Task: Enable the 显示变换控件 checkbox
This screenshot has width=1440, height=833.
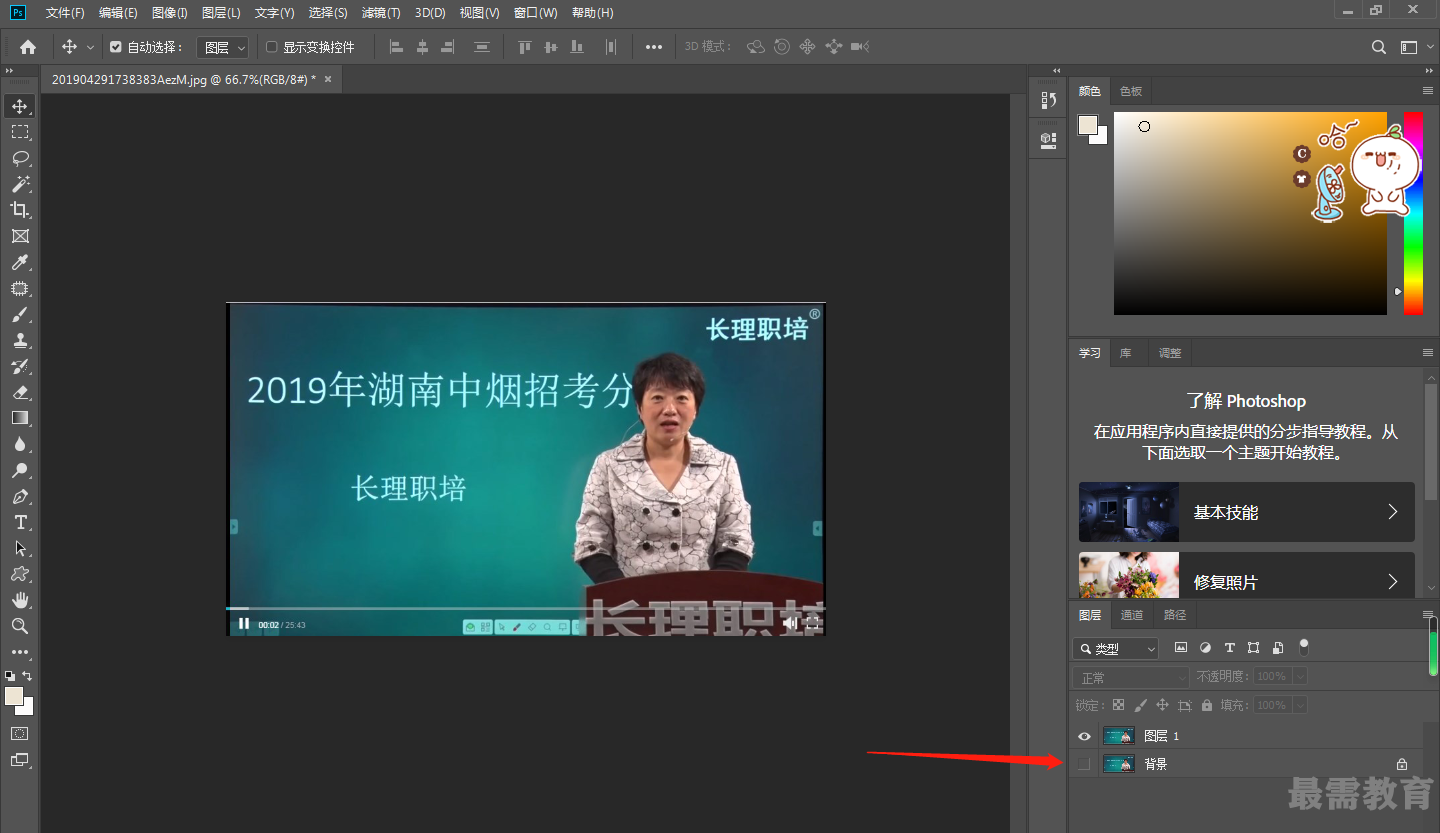Action: (271, 47)
